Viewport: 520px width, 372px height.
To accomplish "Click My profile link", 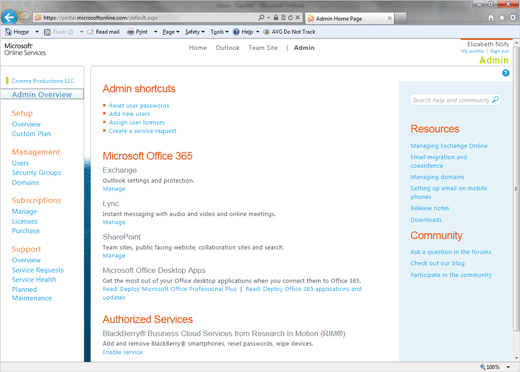I will (x=472, y=51).
